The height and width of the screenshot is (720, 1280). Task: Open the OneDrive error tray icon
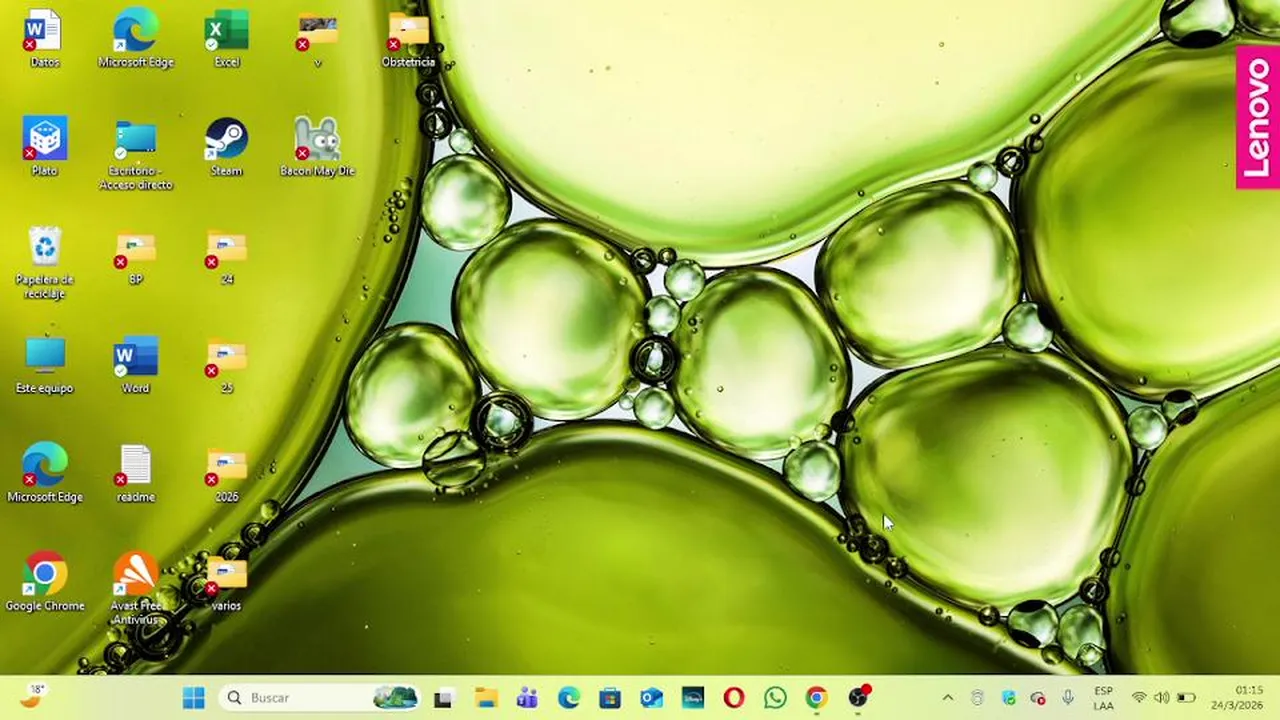pyautogui.click(x=1038, y=698)
